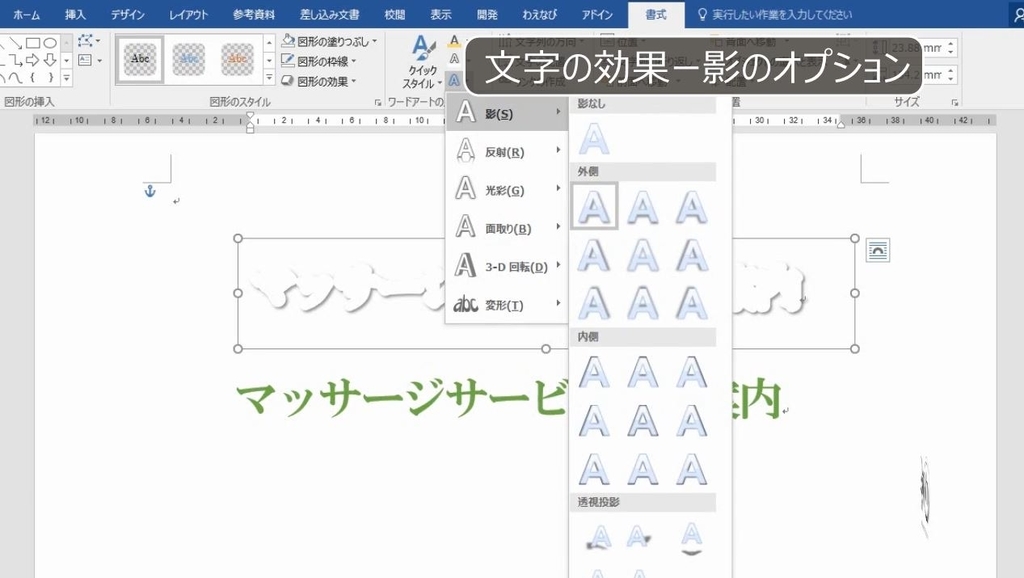
Task: Click the text outline A icon
Action: (x=455, y=59)
